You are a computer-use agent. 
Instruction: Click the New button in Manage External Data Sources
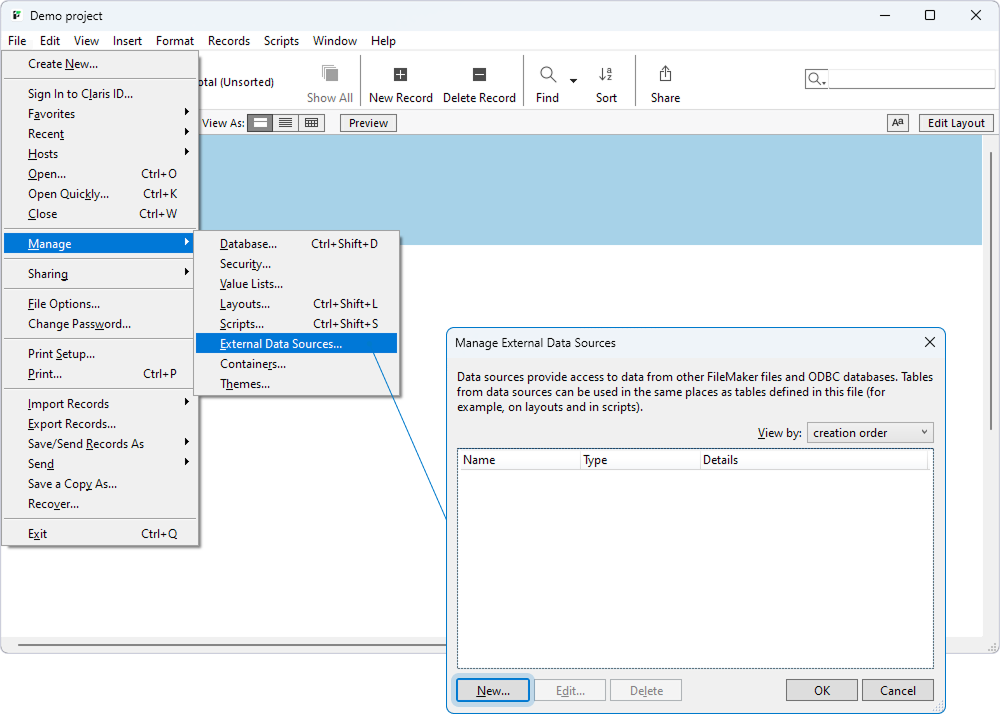click(x=492, y=690)
